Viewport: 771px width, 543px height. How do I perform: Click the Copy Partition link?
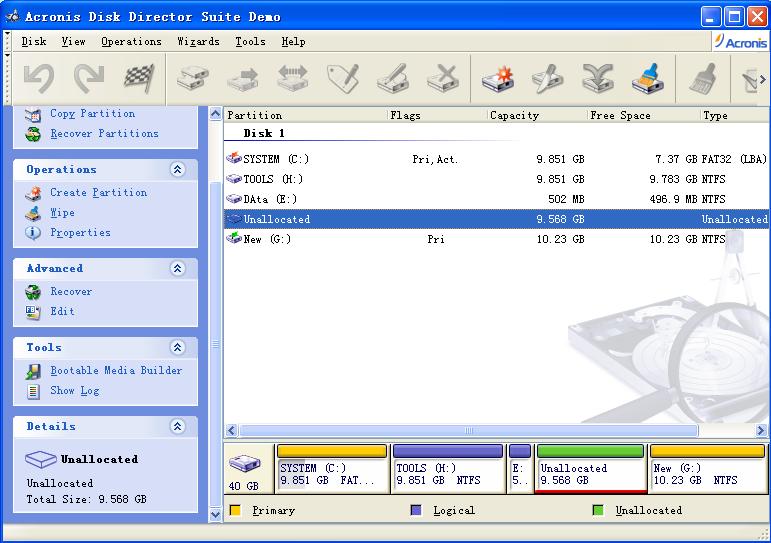pyautogui.click(x=92, y=114)
